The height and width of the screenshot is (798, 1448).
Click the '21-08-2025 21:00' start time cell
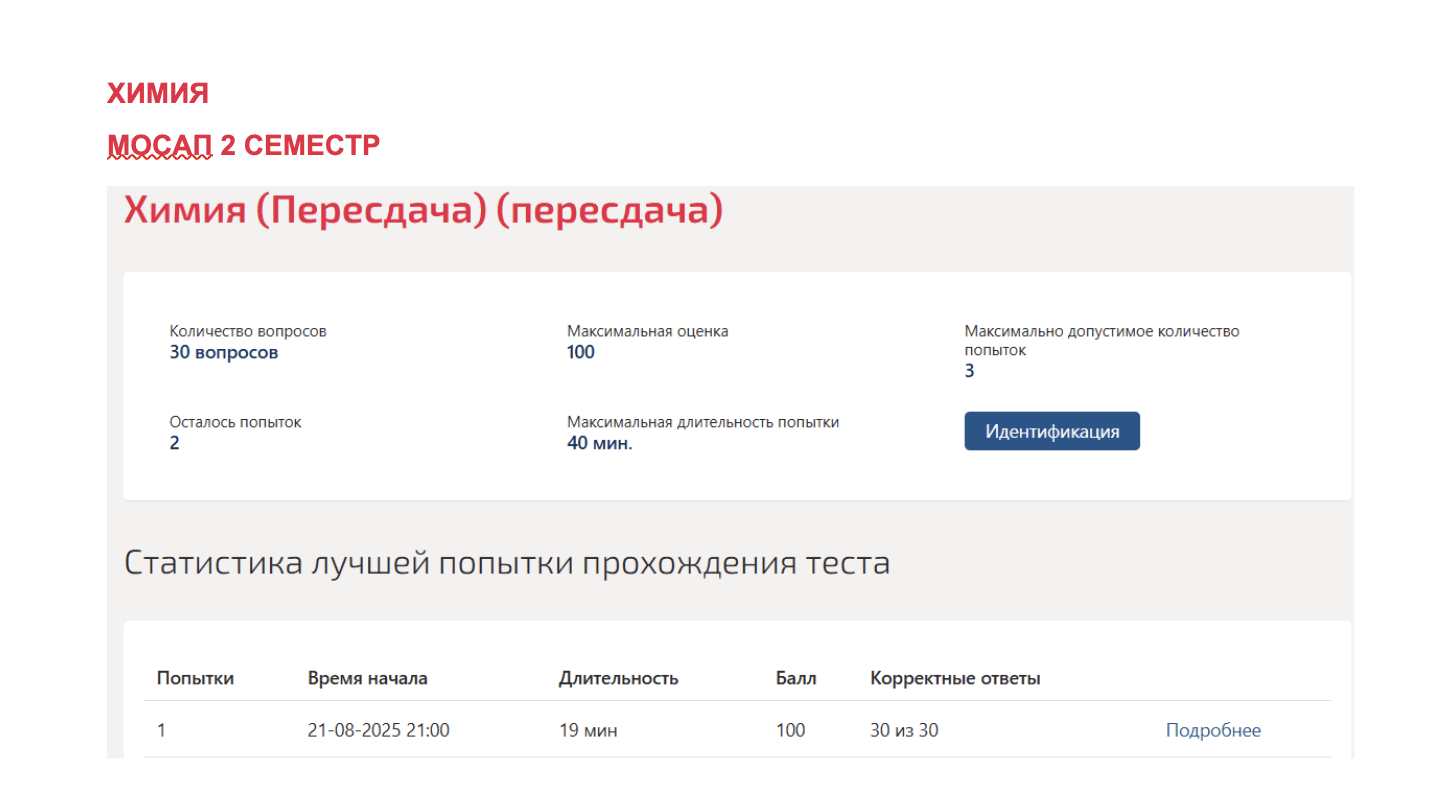click(378, 730)
